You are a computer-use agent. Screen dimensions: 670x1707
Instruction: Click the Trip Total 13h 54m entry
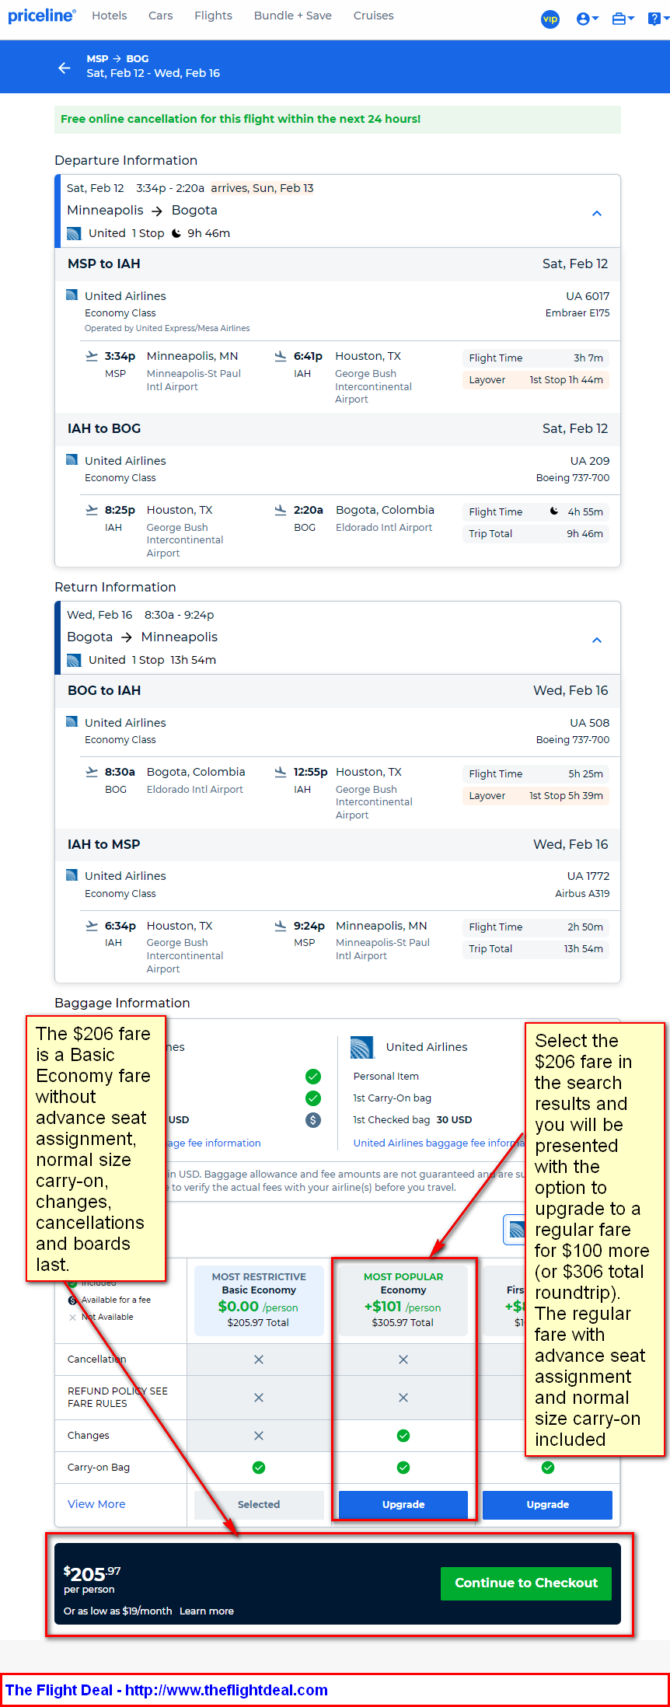tap(535, 949)
